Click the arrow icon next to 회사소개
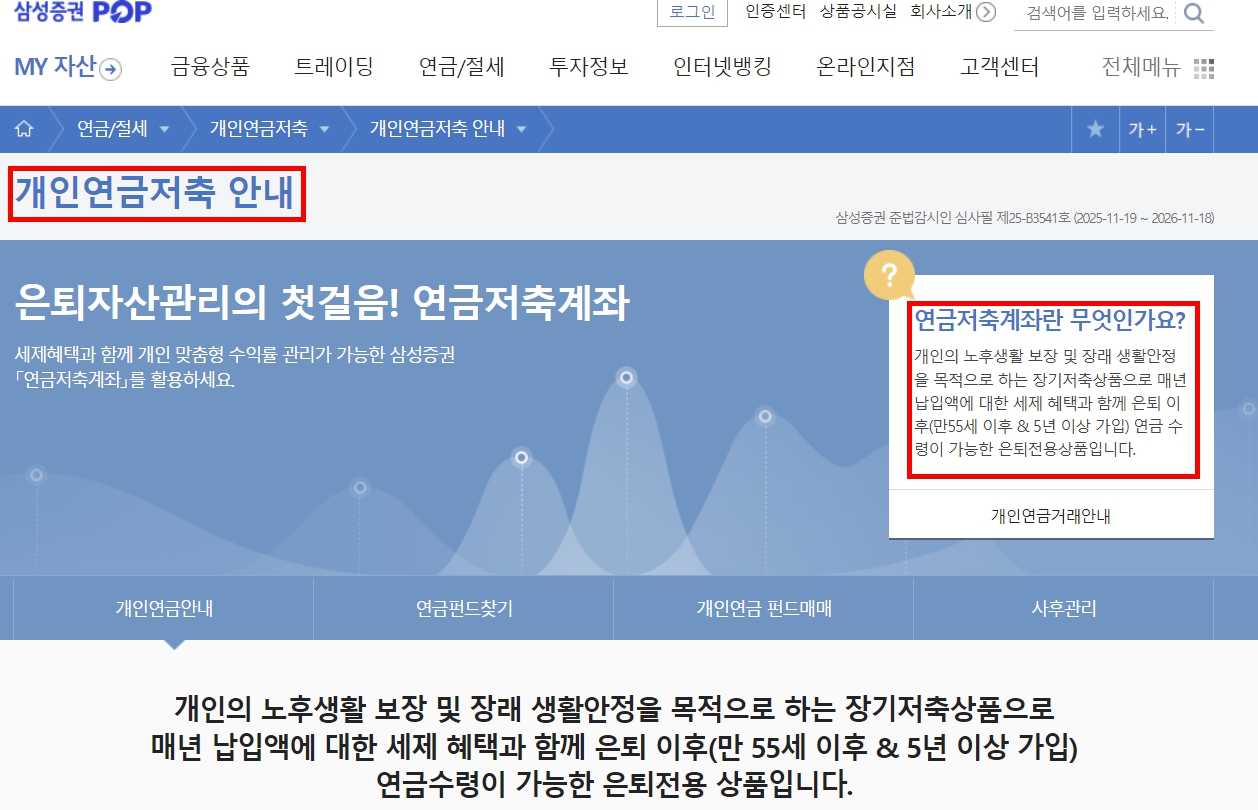The width and height of the screenshot is (1258, 810). click(x=986, y=12)
